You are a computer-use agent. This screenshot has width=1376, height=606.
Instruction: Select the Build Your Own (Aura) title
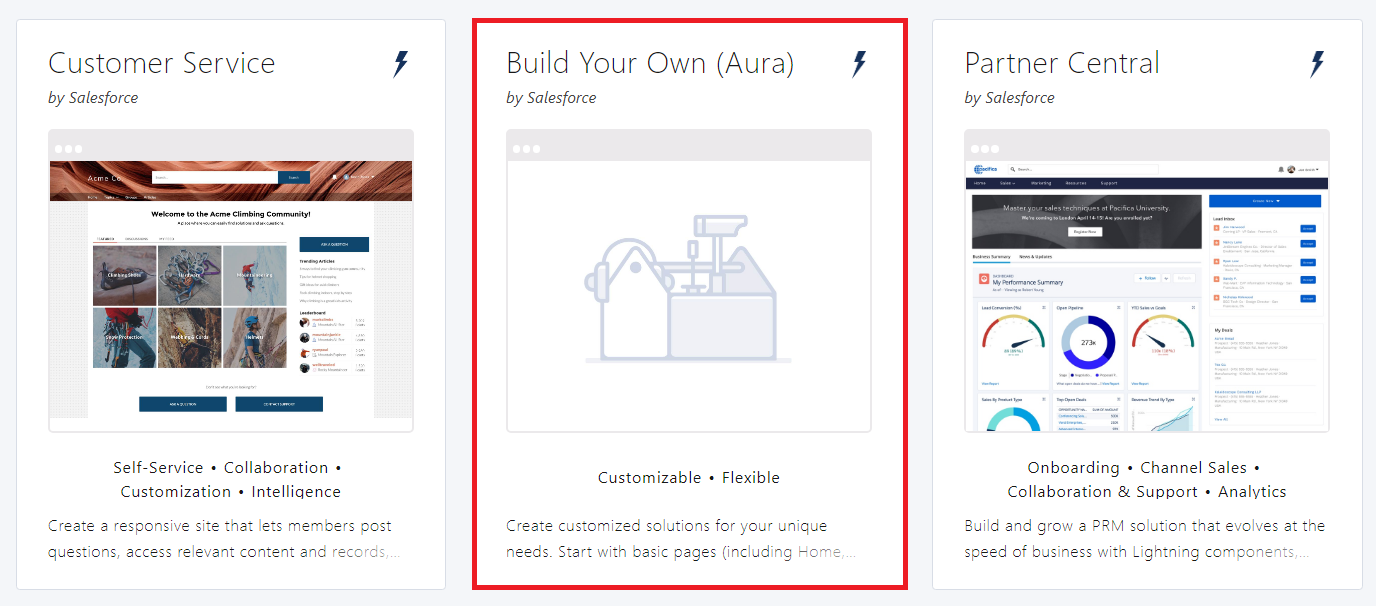(x=650, y=63)
